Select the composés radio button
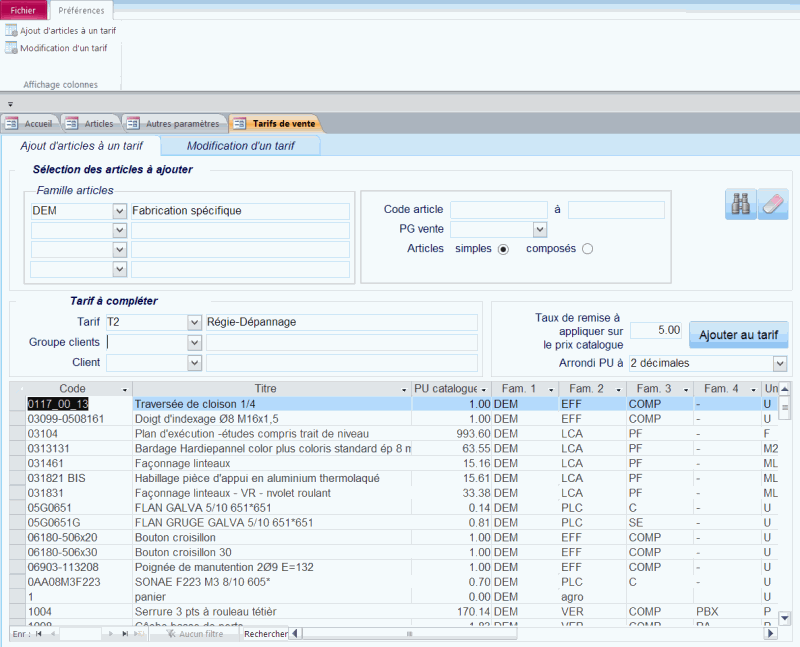Screen dimensions: 800x647 [x=586, y=249]
